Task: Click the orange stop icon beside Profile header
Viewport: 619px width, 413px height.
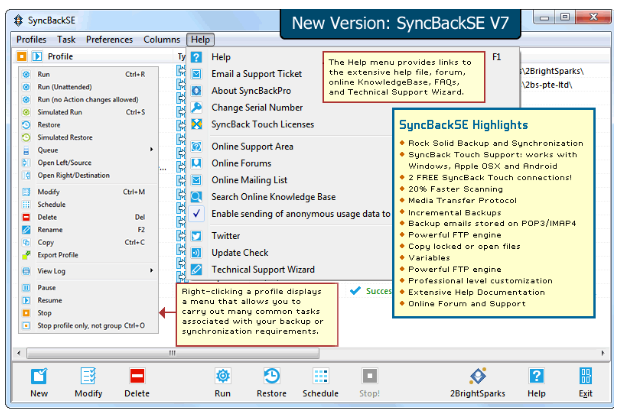Action: click(x=22, y=56)
